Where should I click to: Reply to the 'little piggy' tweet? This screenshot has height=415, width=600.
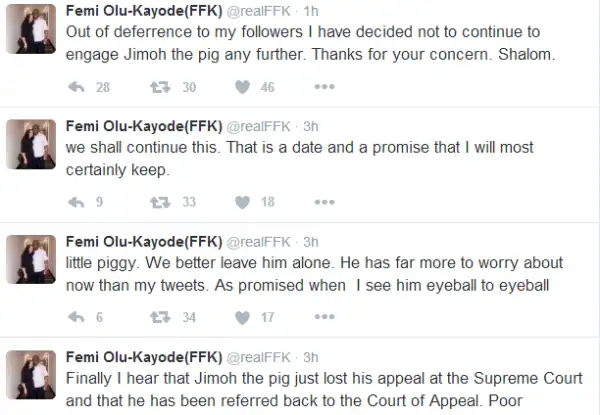(73, 318)
